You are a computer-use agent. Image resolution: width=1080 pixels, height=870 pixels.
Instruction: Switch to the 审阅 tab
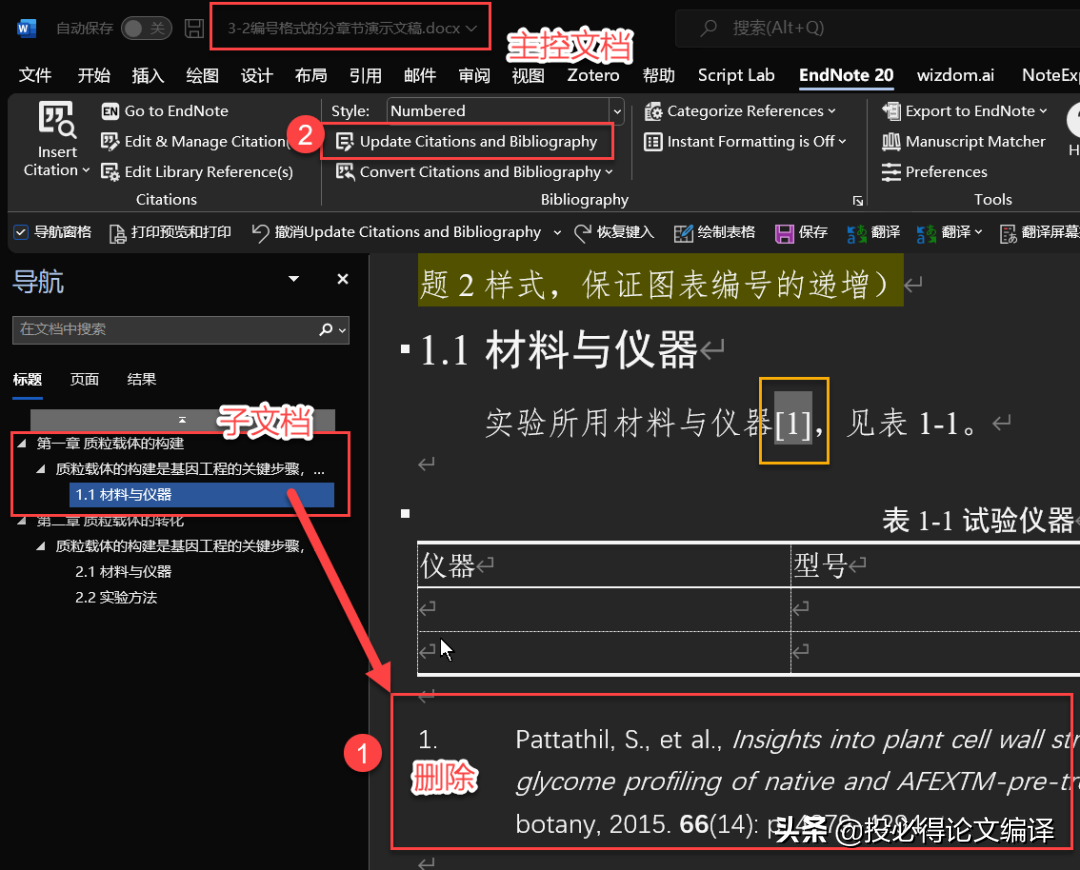click(474, 75)
